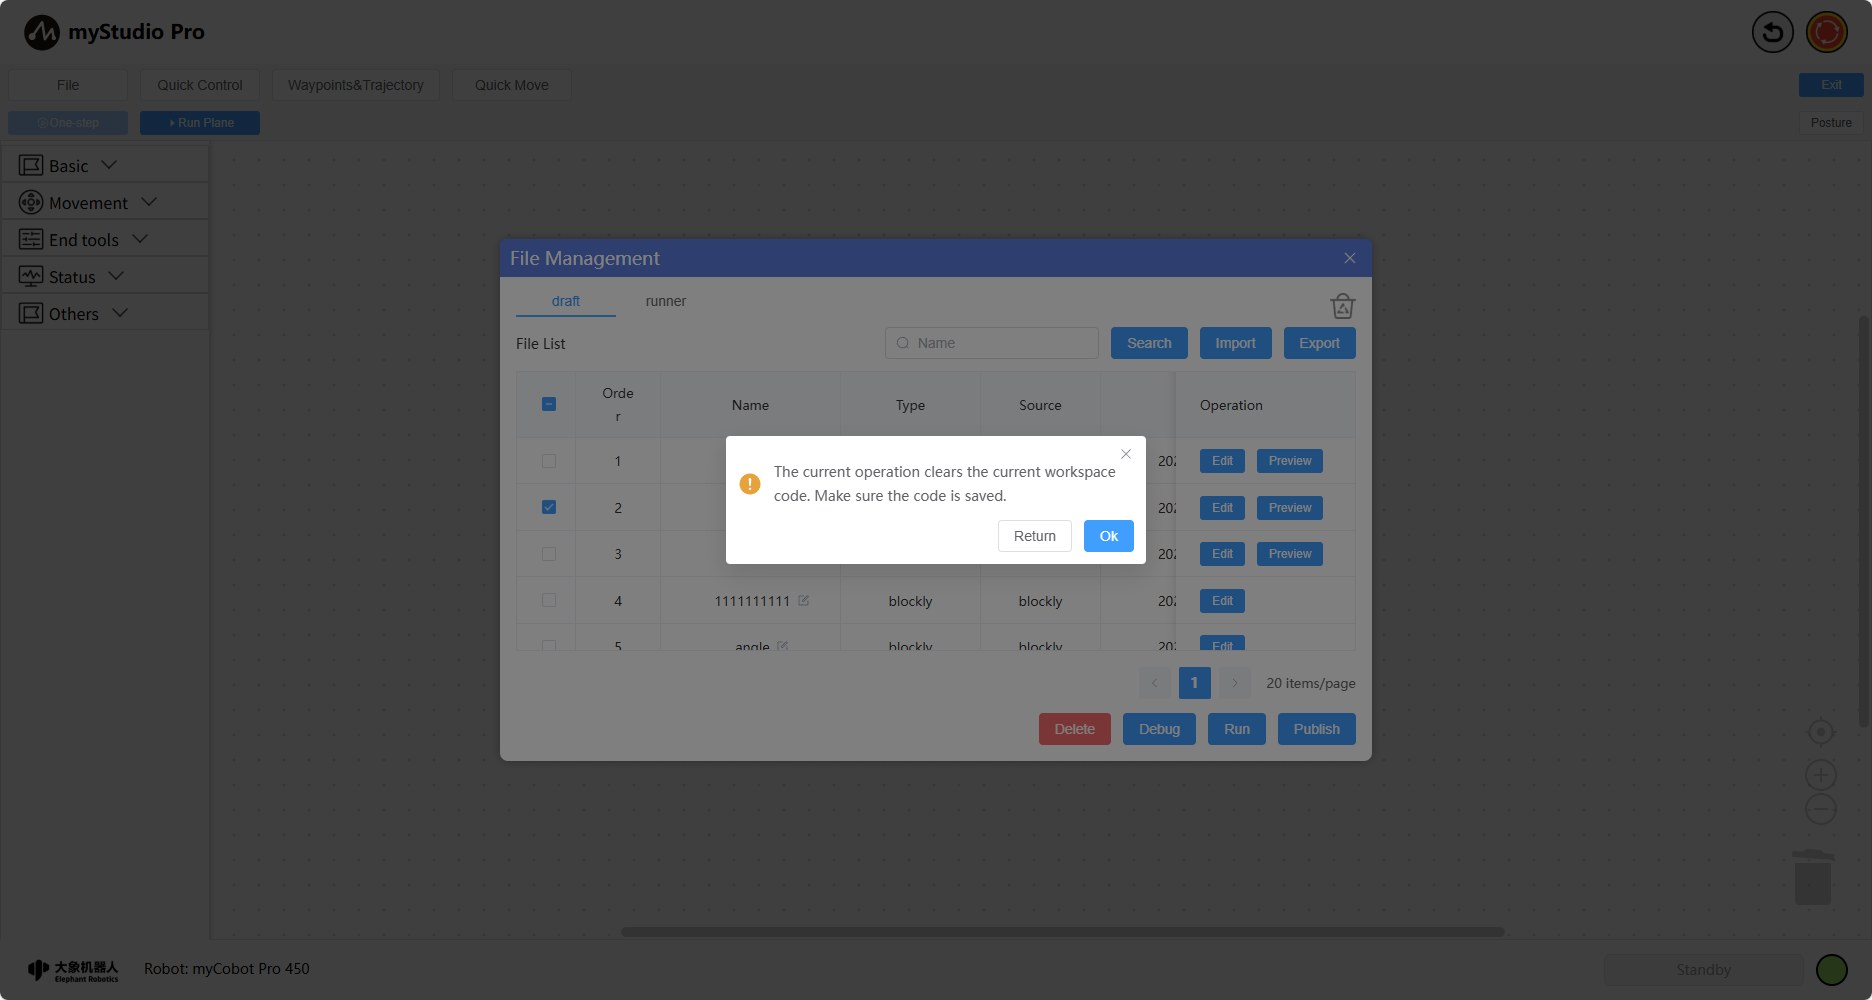1872x1000 pixels.
Task: Expand the Movement blocks category
Action: click(x=89, y=203)
